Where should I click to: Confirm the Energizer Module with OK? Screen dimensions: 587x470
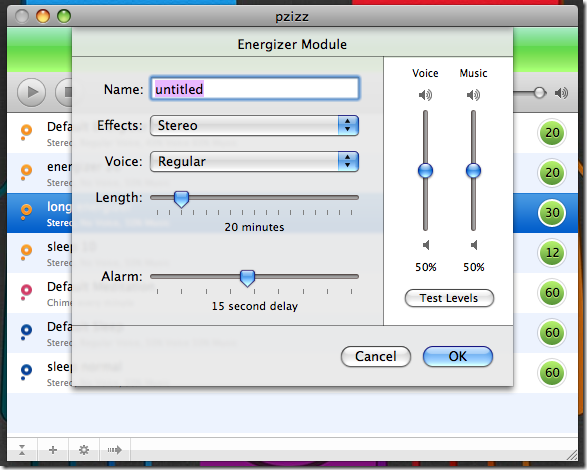tap(458, 357)
